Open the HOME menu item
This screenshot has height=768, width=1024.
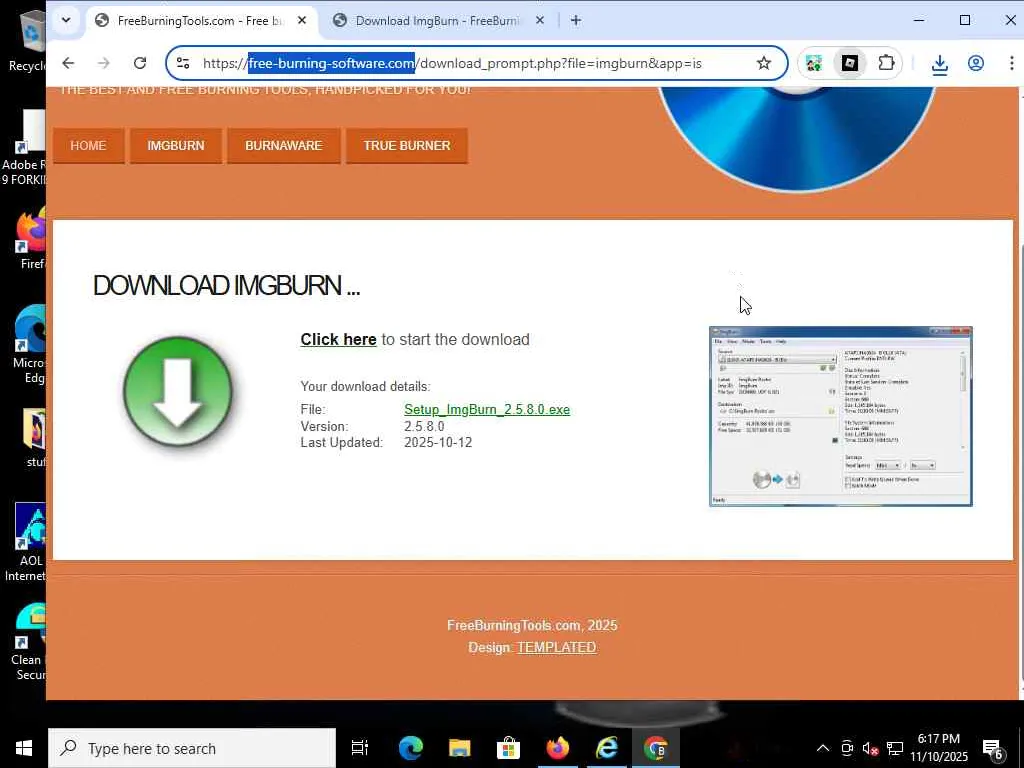(88, 146)
